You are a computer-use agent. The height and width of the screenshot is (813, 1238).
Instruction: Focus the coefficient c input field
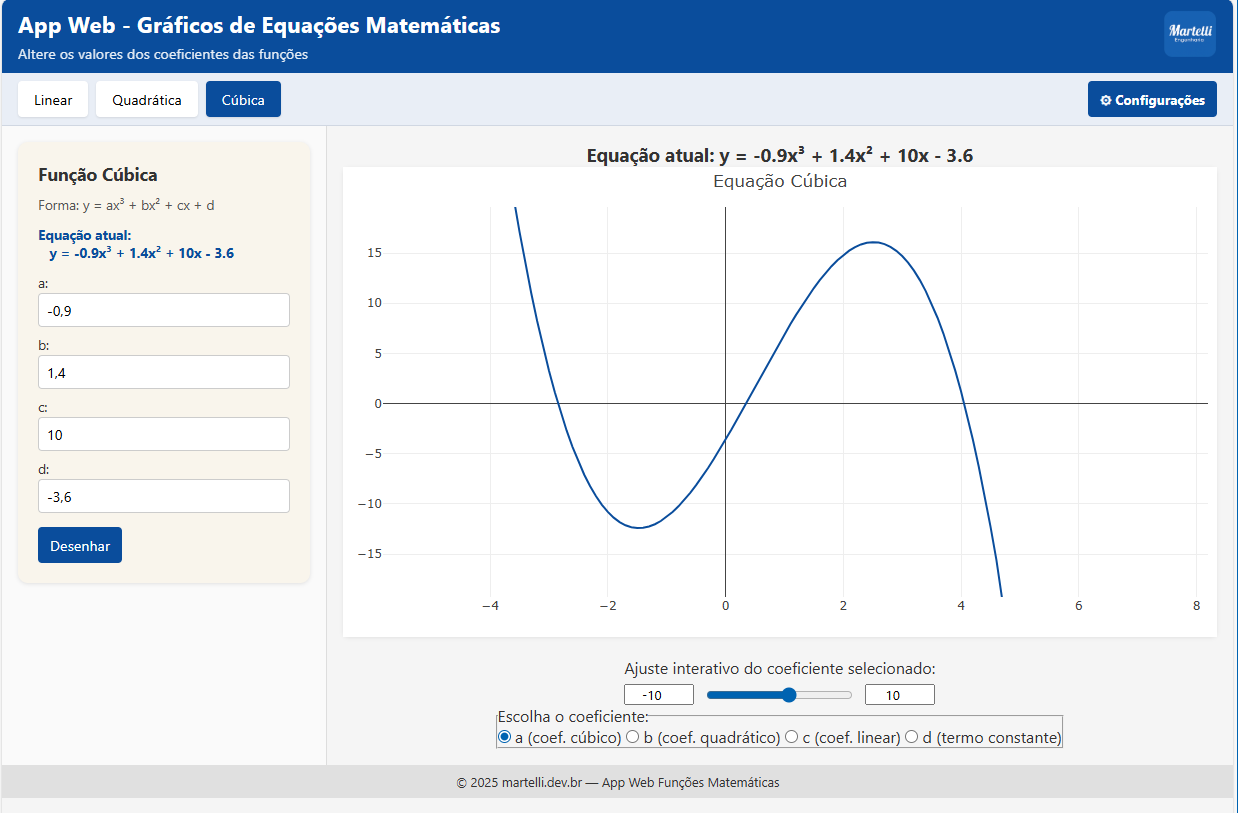coord(164,435)
